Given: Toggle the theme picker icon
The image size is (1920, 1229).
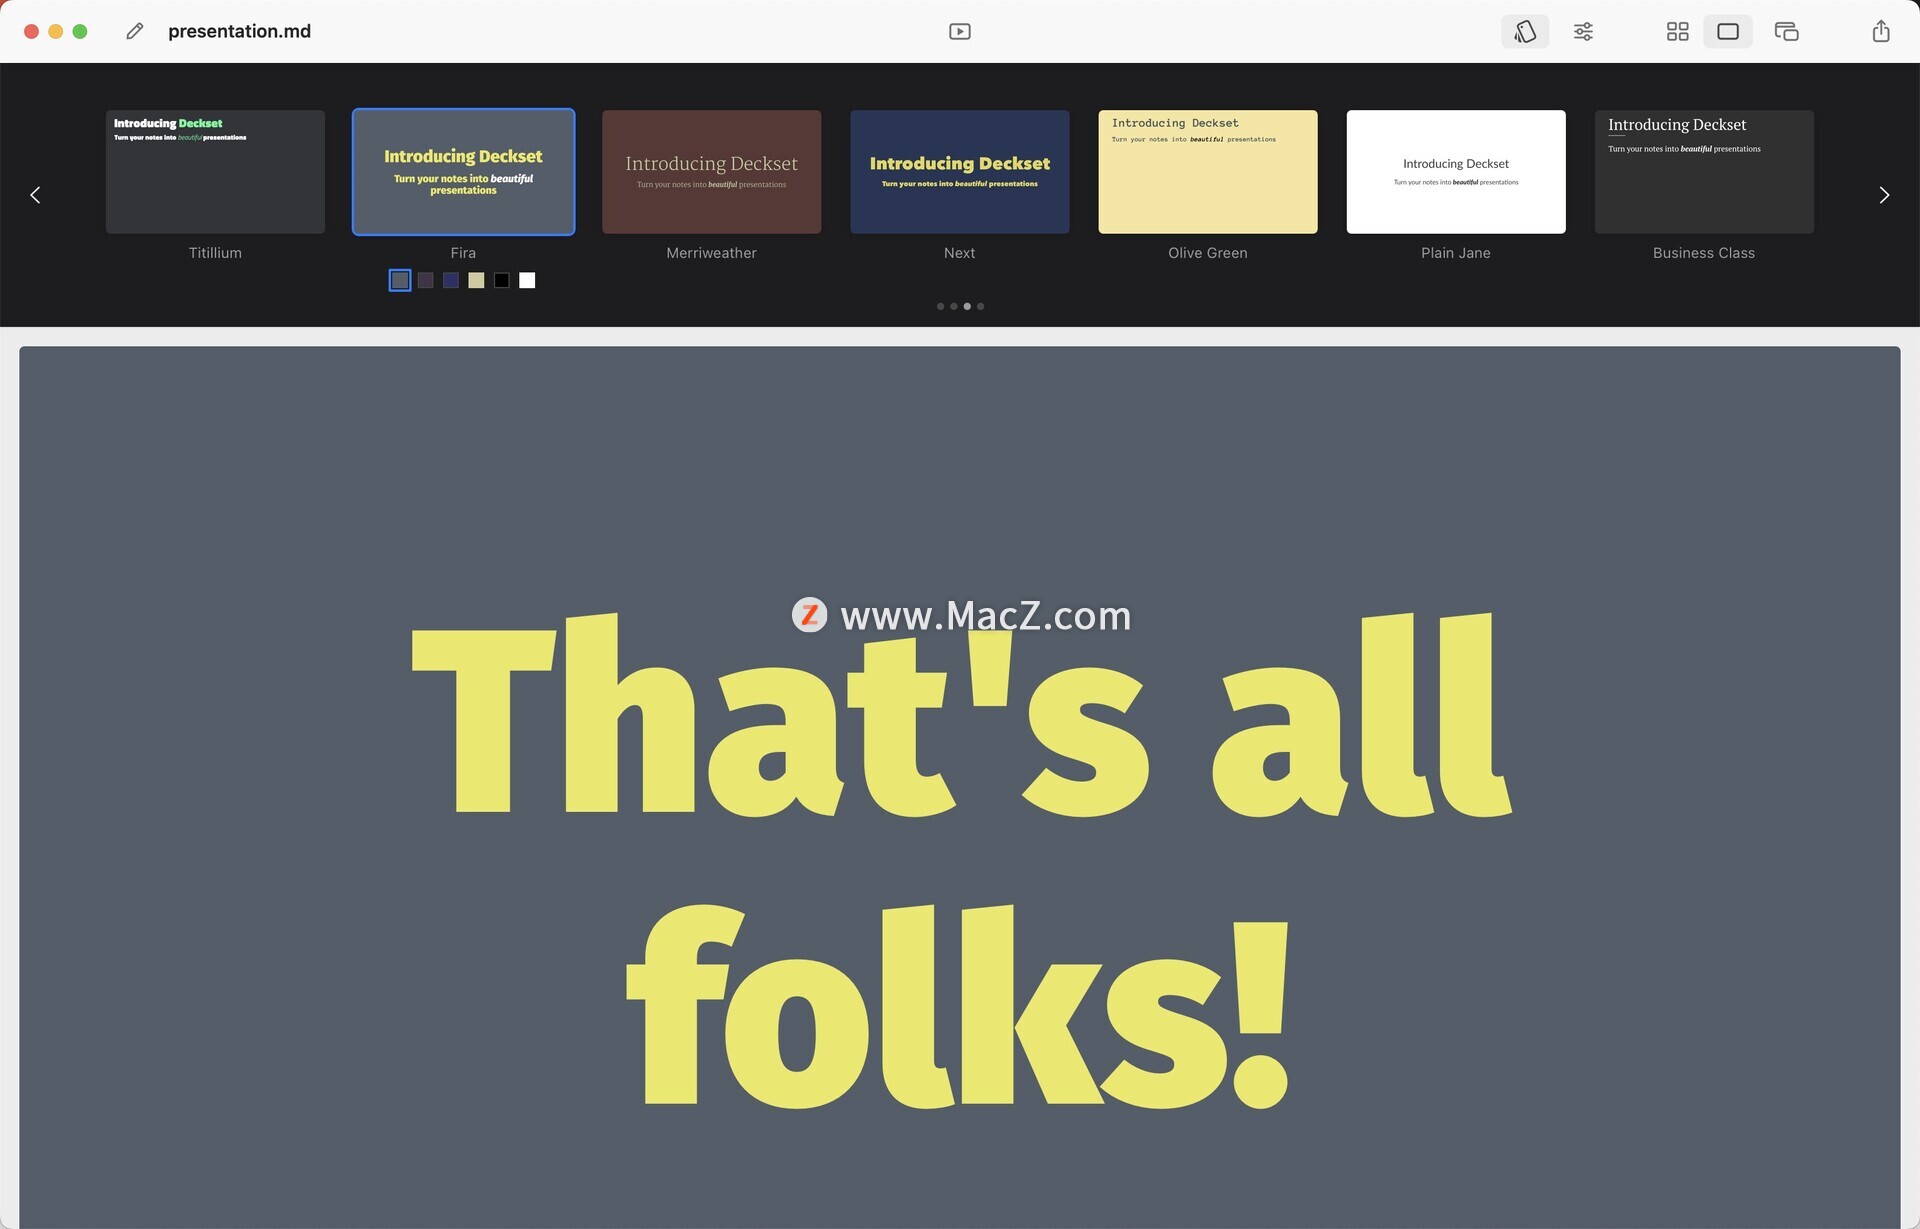Looking at the screenshot, I should pos(1525,31).
